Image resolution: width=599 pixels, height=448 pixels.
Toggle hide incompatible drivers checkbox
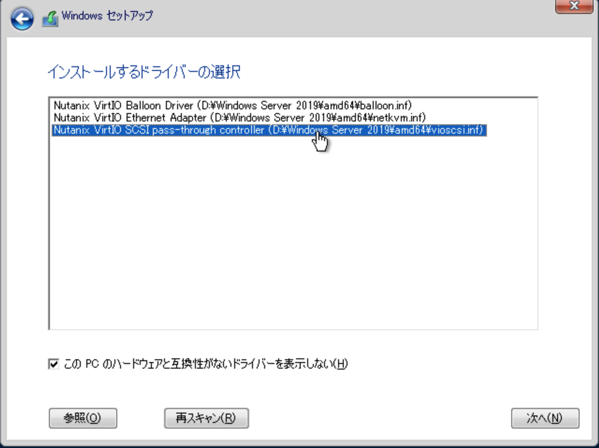54,364
